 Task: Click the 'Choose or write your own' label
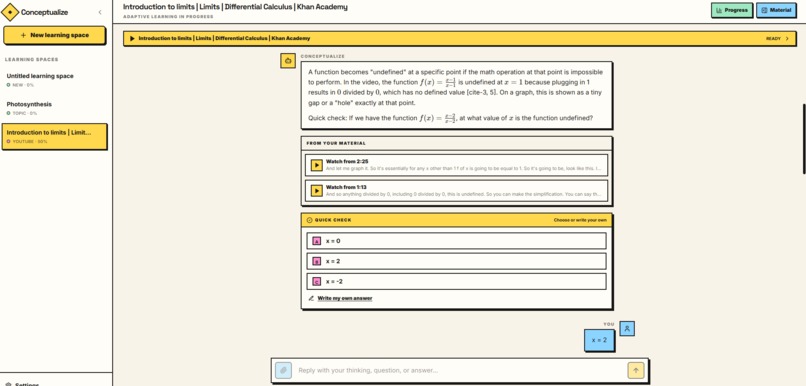coord(580,220)
